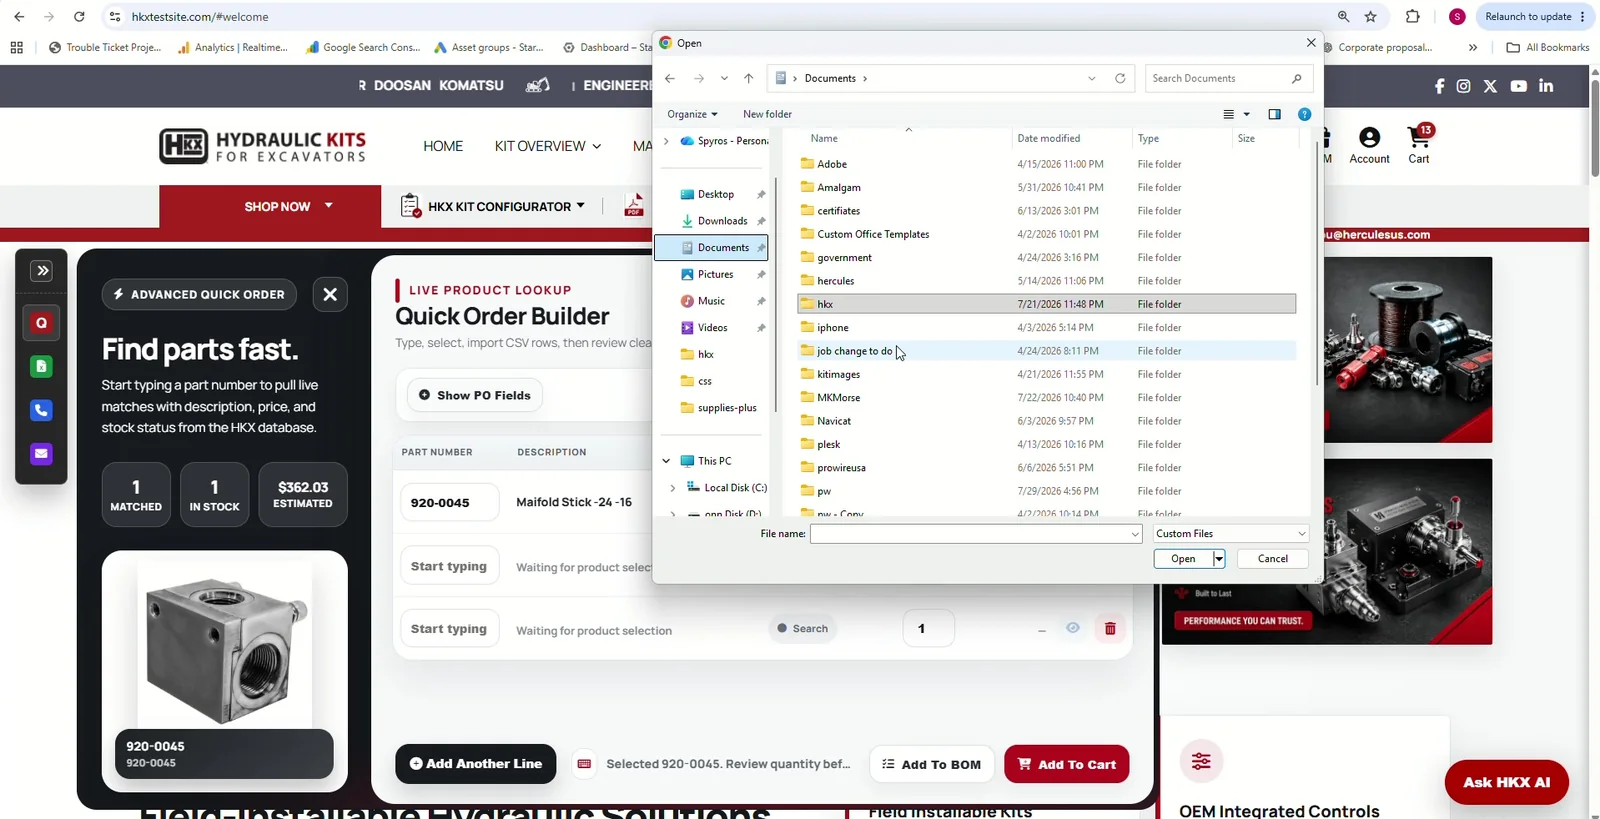Screen dimensions: 1600x819
Task: Open the Ask HKX AI chat button
Action: 1506,782
